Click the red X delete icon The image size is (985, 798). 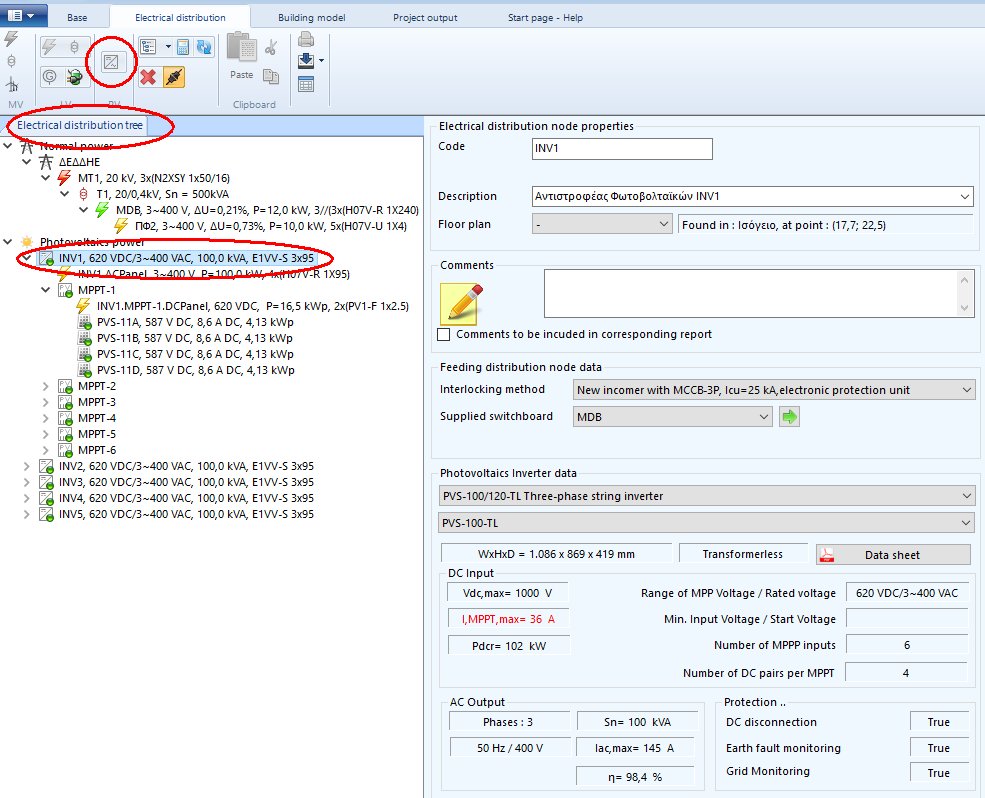[x=148, y=77]
